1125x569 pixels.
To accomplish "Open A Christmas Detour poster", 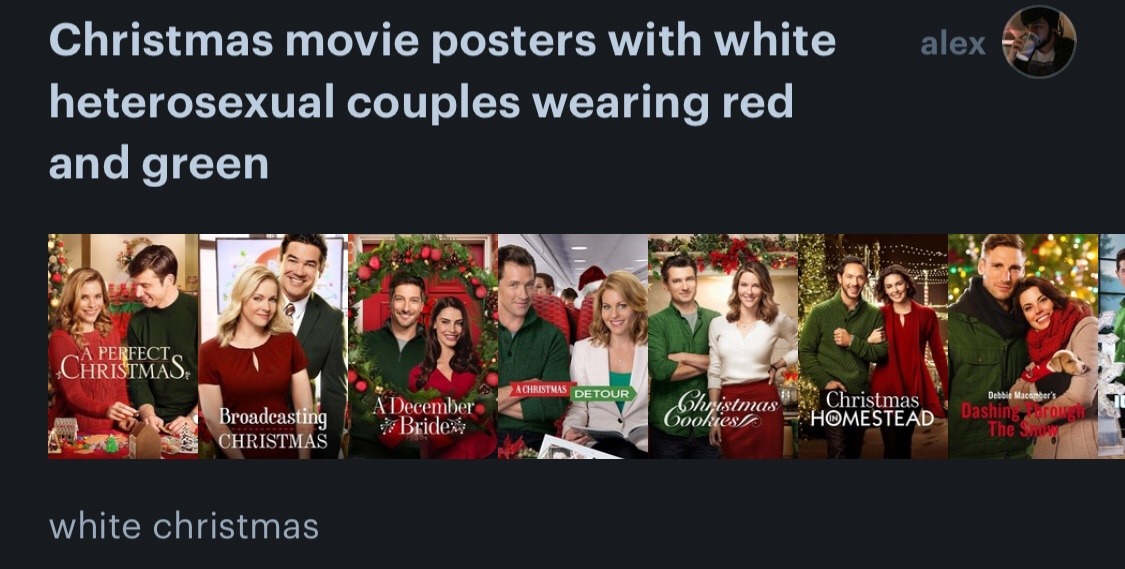I will click(x=573, y=347).
